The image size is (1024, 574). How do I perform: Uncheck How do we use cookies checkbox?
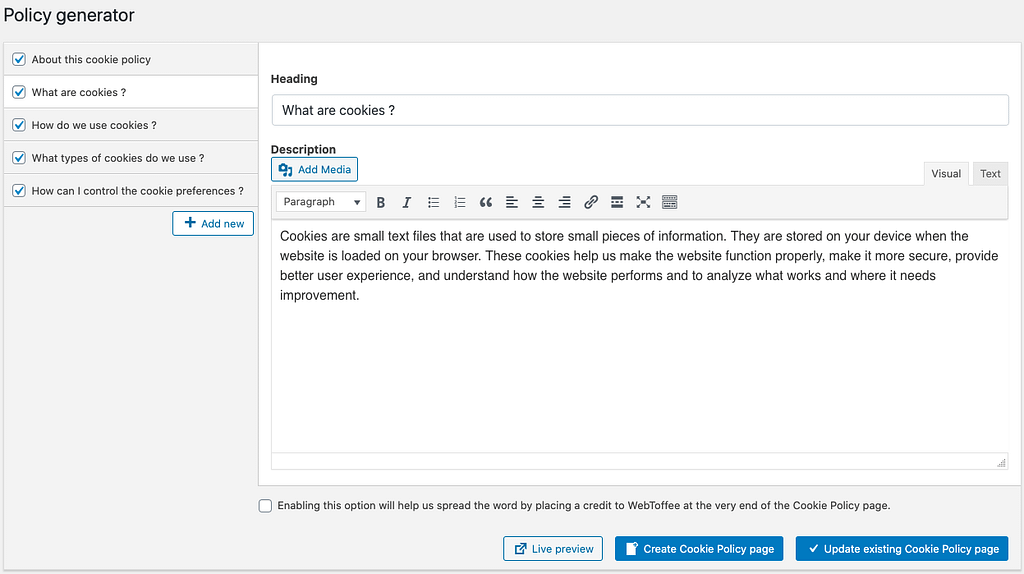pos(19,125)
